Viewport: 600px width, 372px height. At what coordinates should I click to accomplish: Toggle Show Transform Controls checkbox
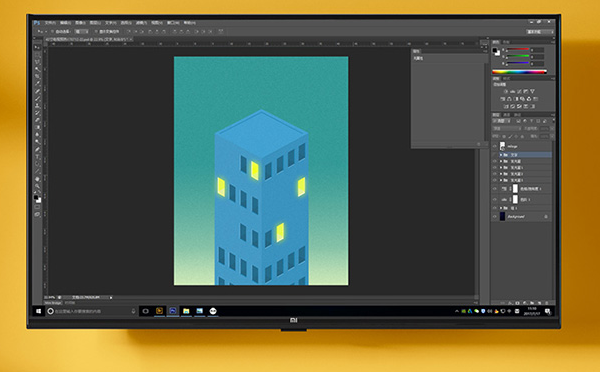(96, 31)
